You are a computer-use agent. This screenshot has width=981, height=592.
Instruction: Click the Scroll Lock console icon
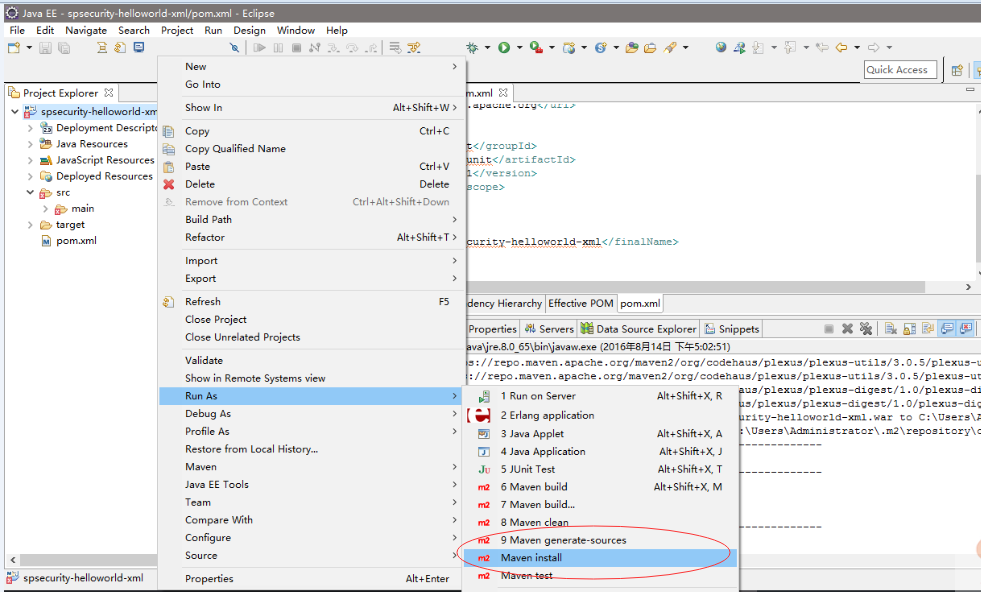point(910,329)
